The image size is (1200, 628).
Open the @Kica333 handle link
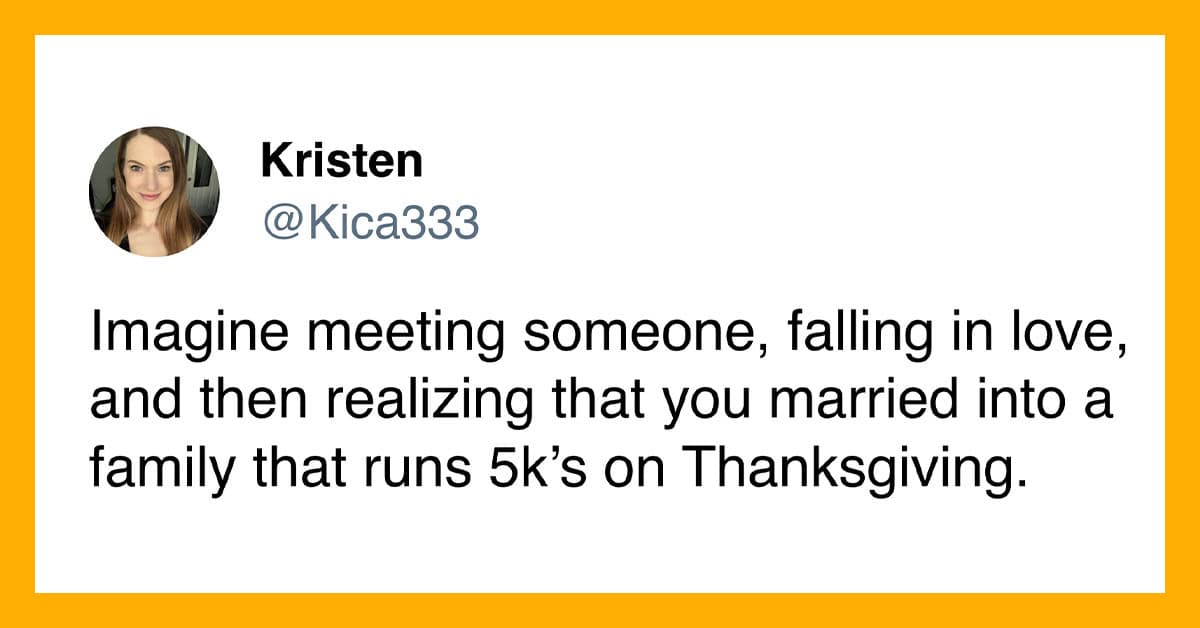tap(370, 224)
